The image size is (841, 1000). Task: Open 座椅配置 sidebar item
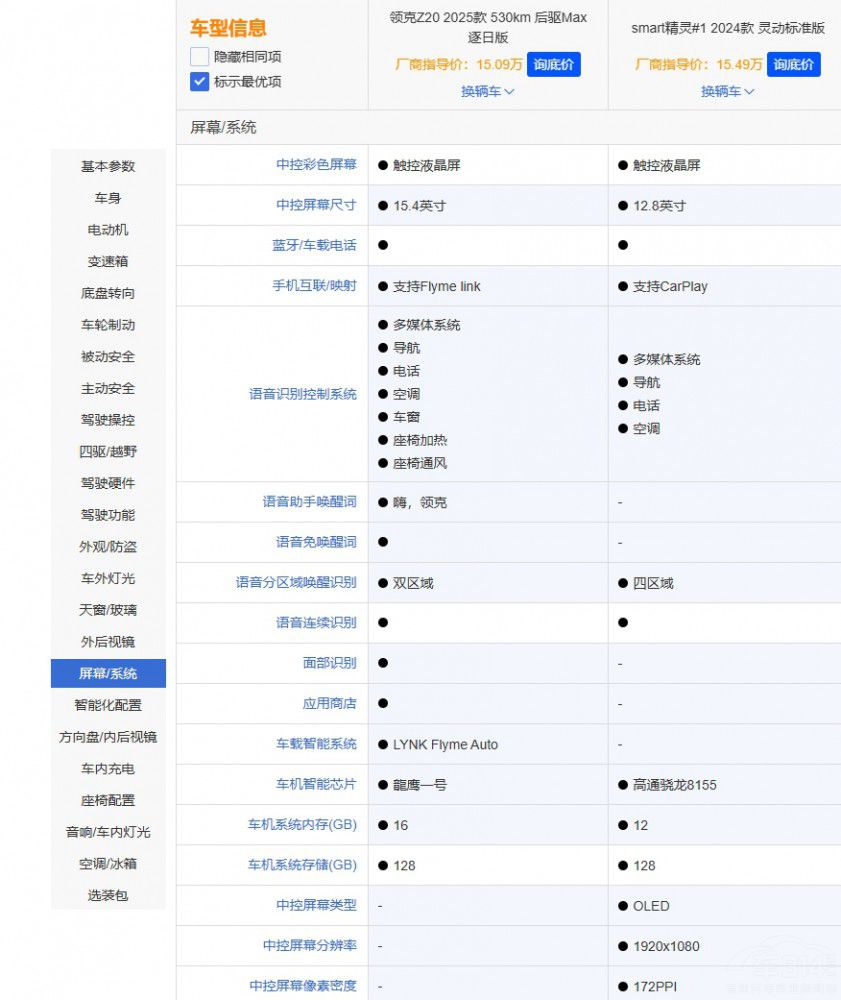(x=108, y=800)
